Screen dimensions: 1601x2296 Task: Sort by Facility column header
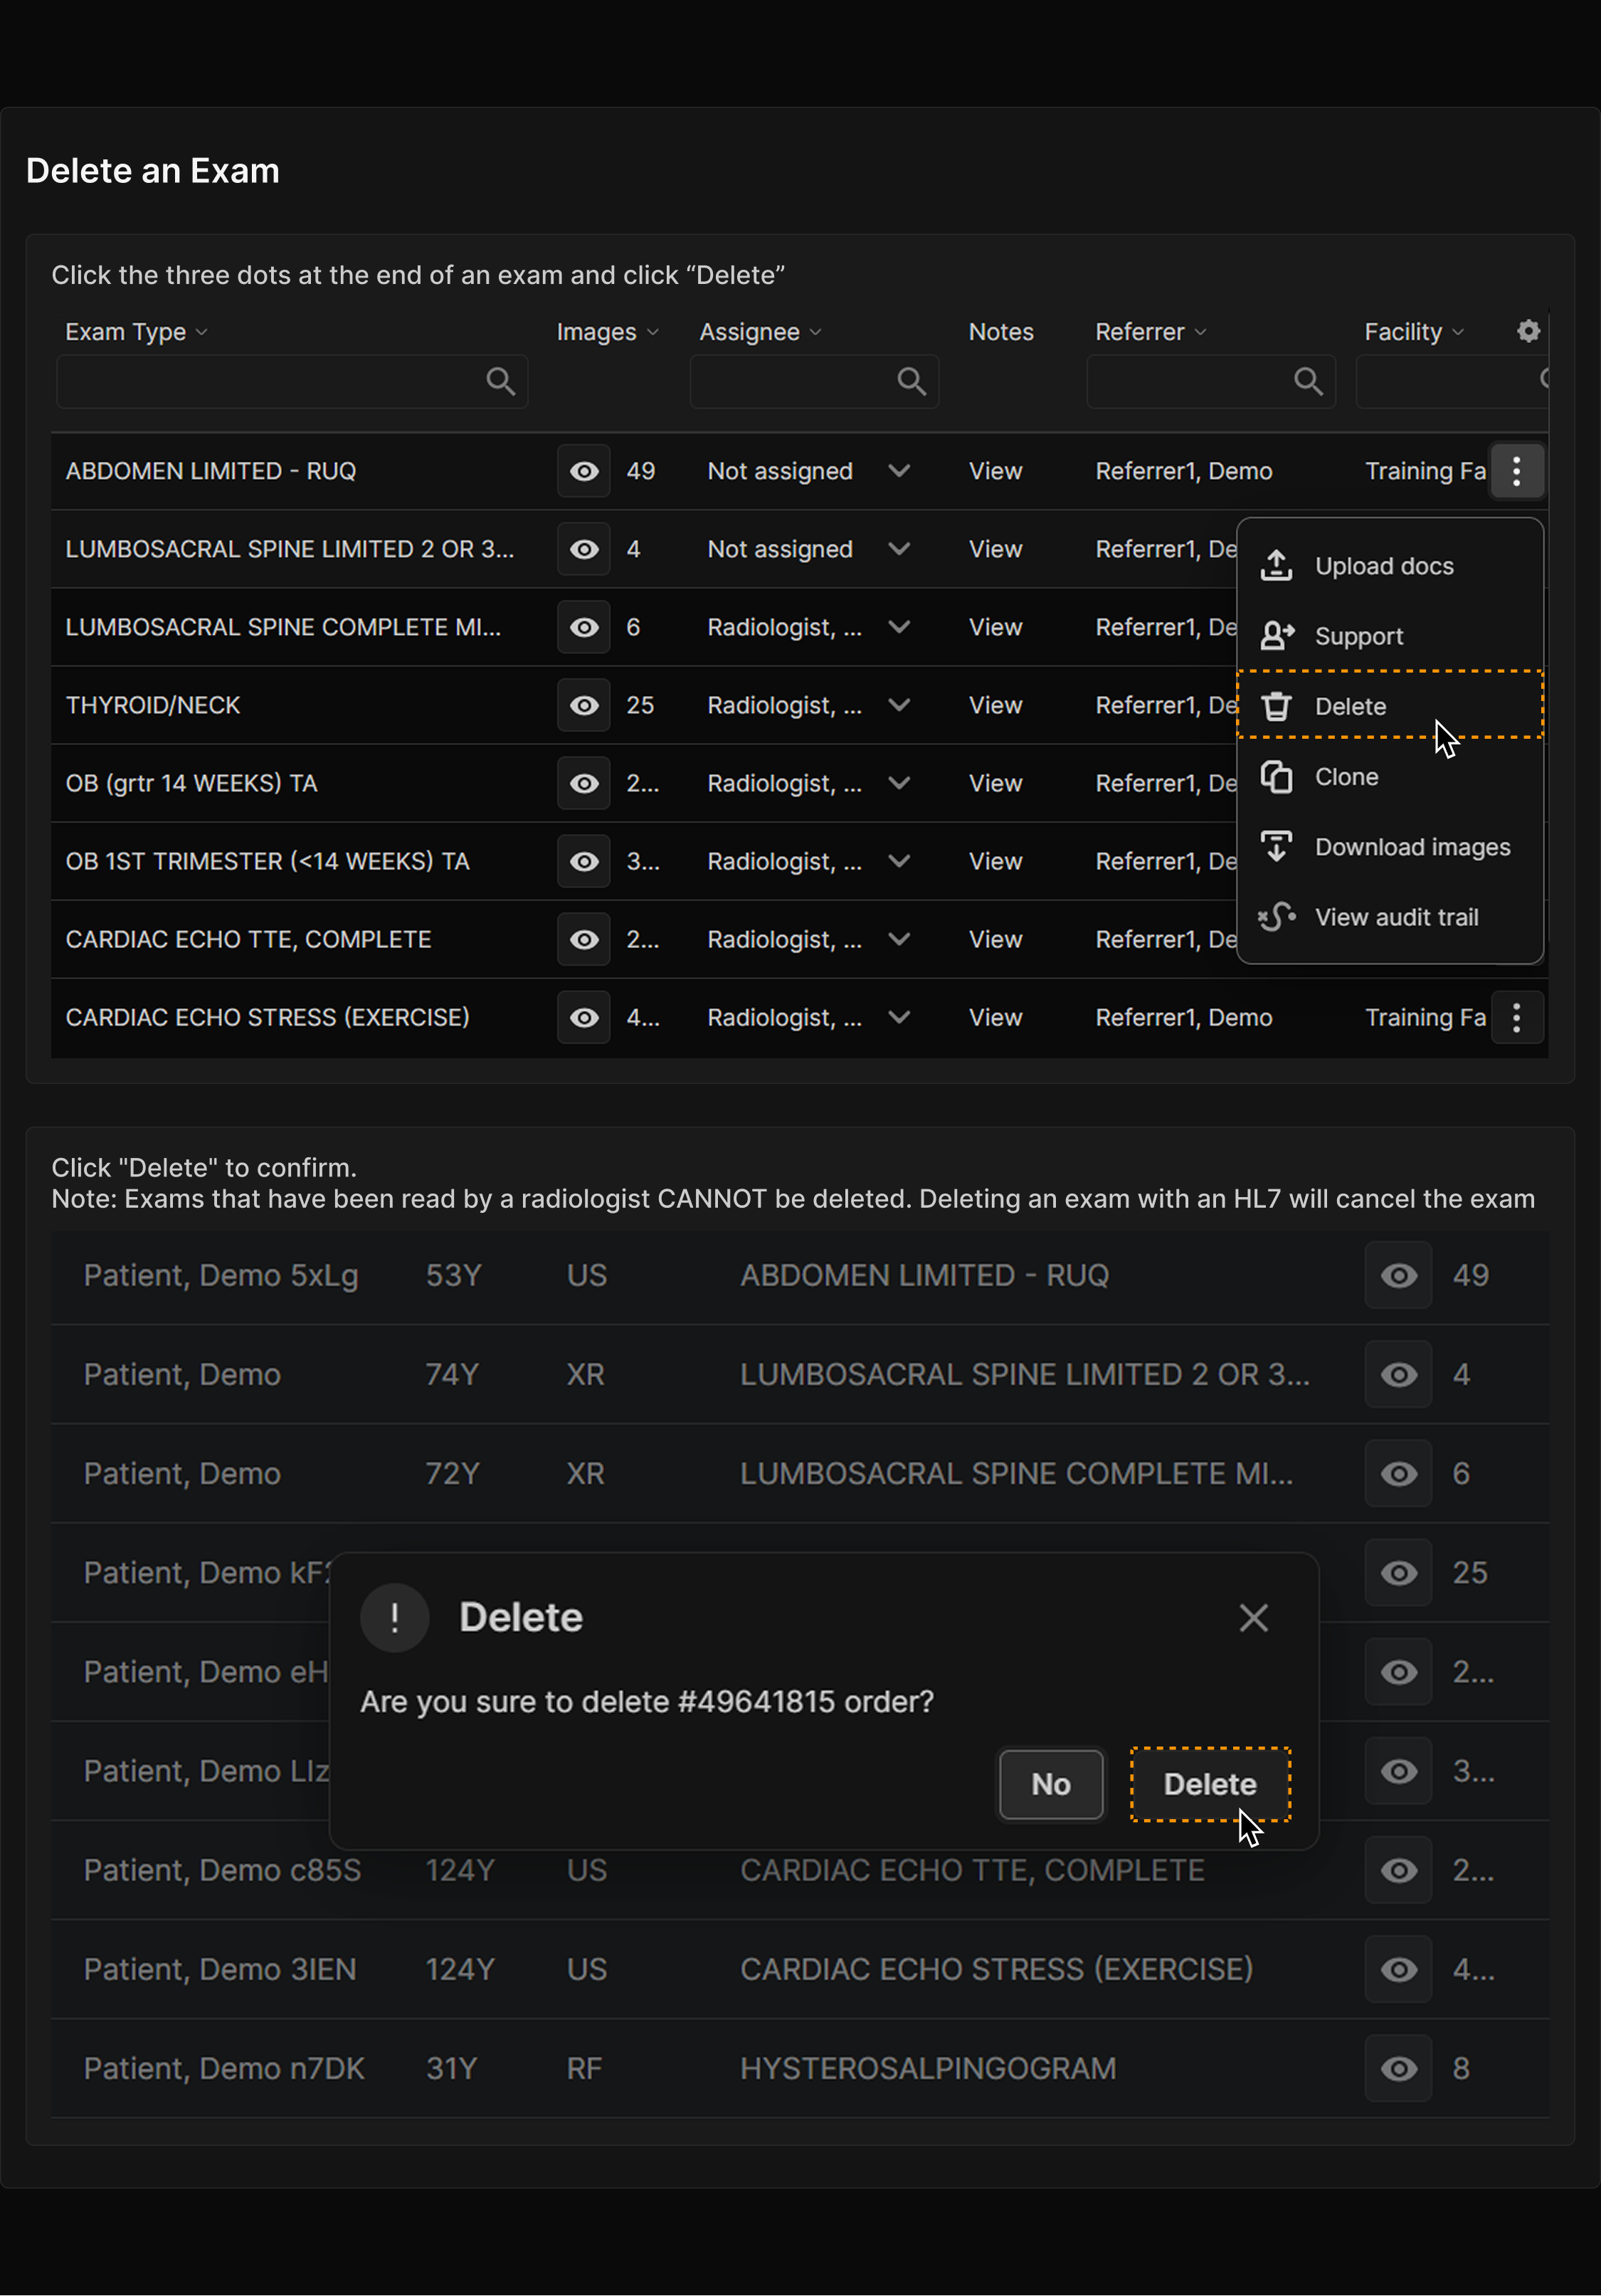pyautogui.click(x=1414, y=332)
